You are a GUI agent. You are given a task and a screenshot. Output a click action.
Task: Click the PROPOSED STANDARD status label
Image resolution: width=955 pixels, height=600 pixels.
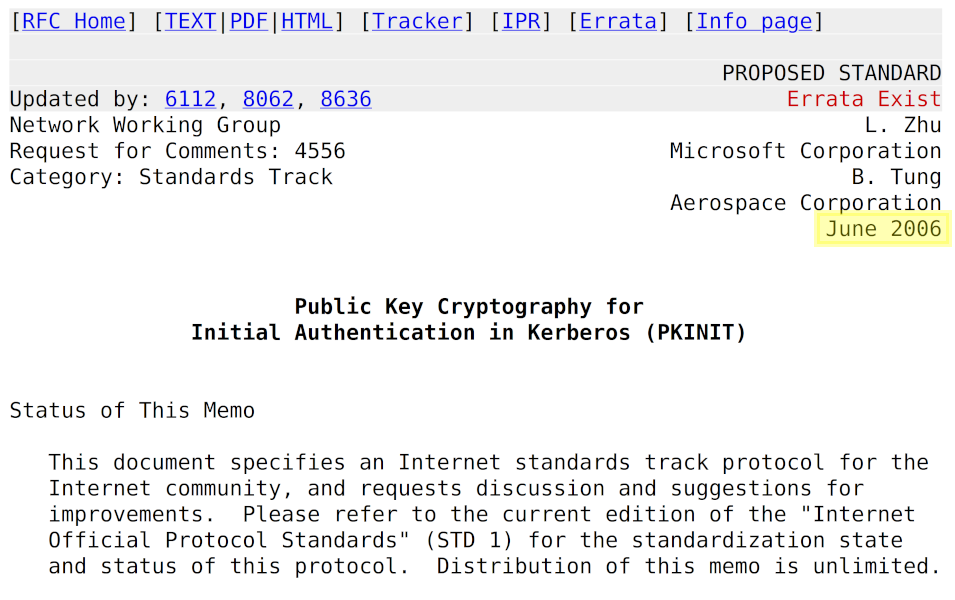point(831,73)
